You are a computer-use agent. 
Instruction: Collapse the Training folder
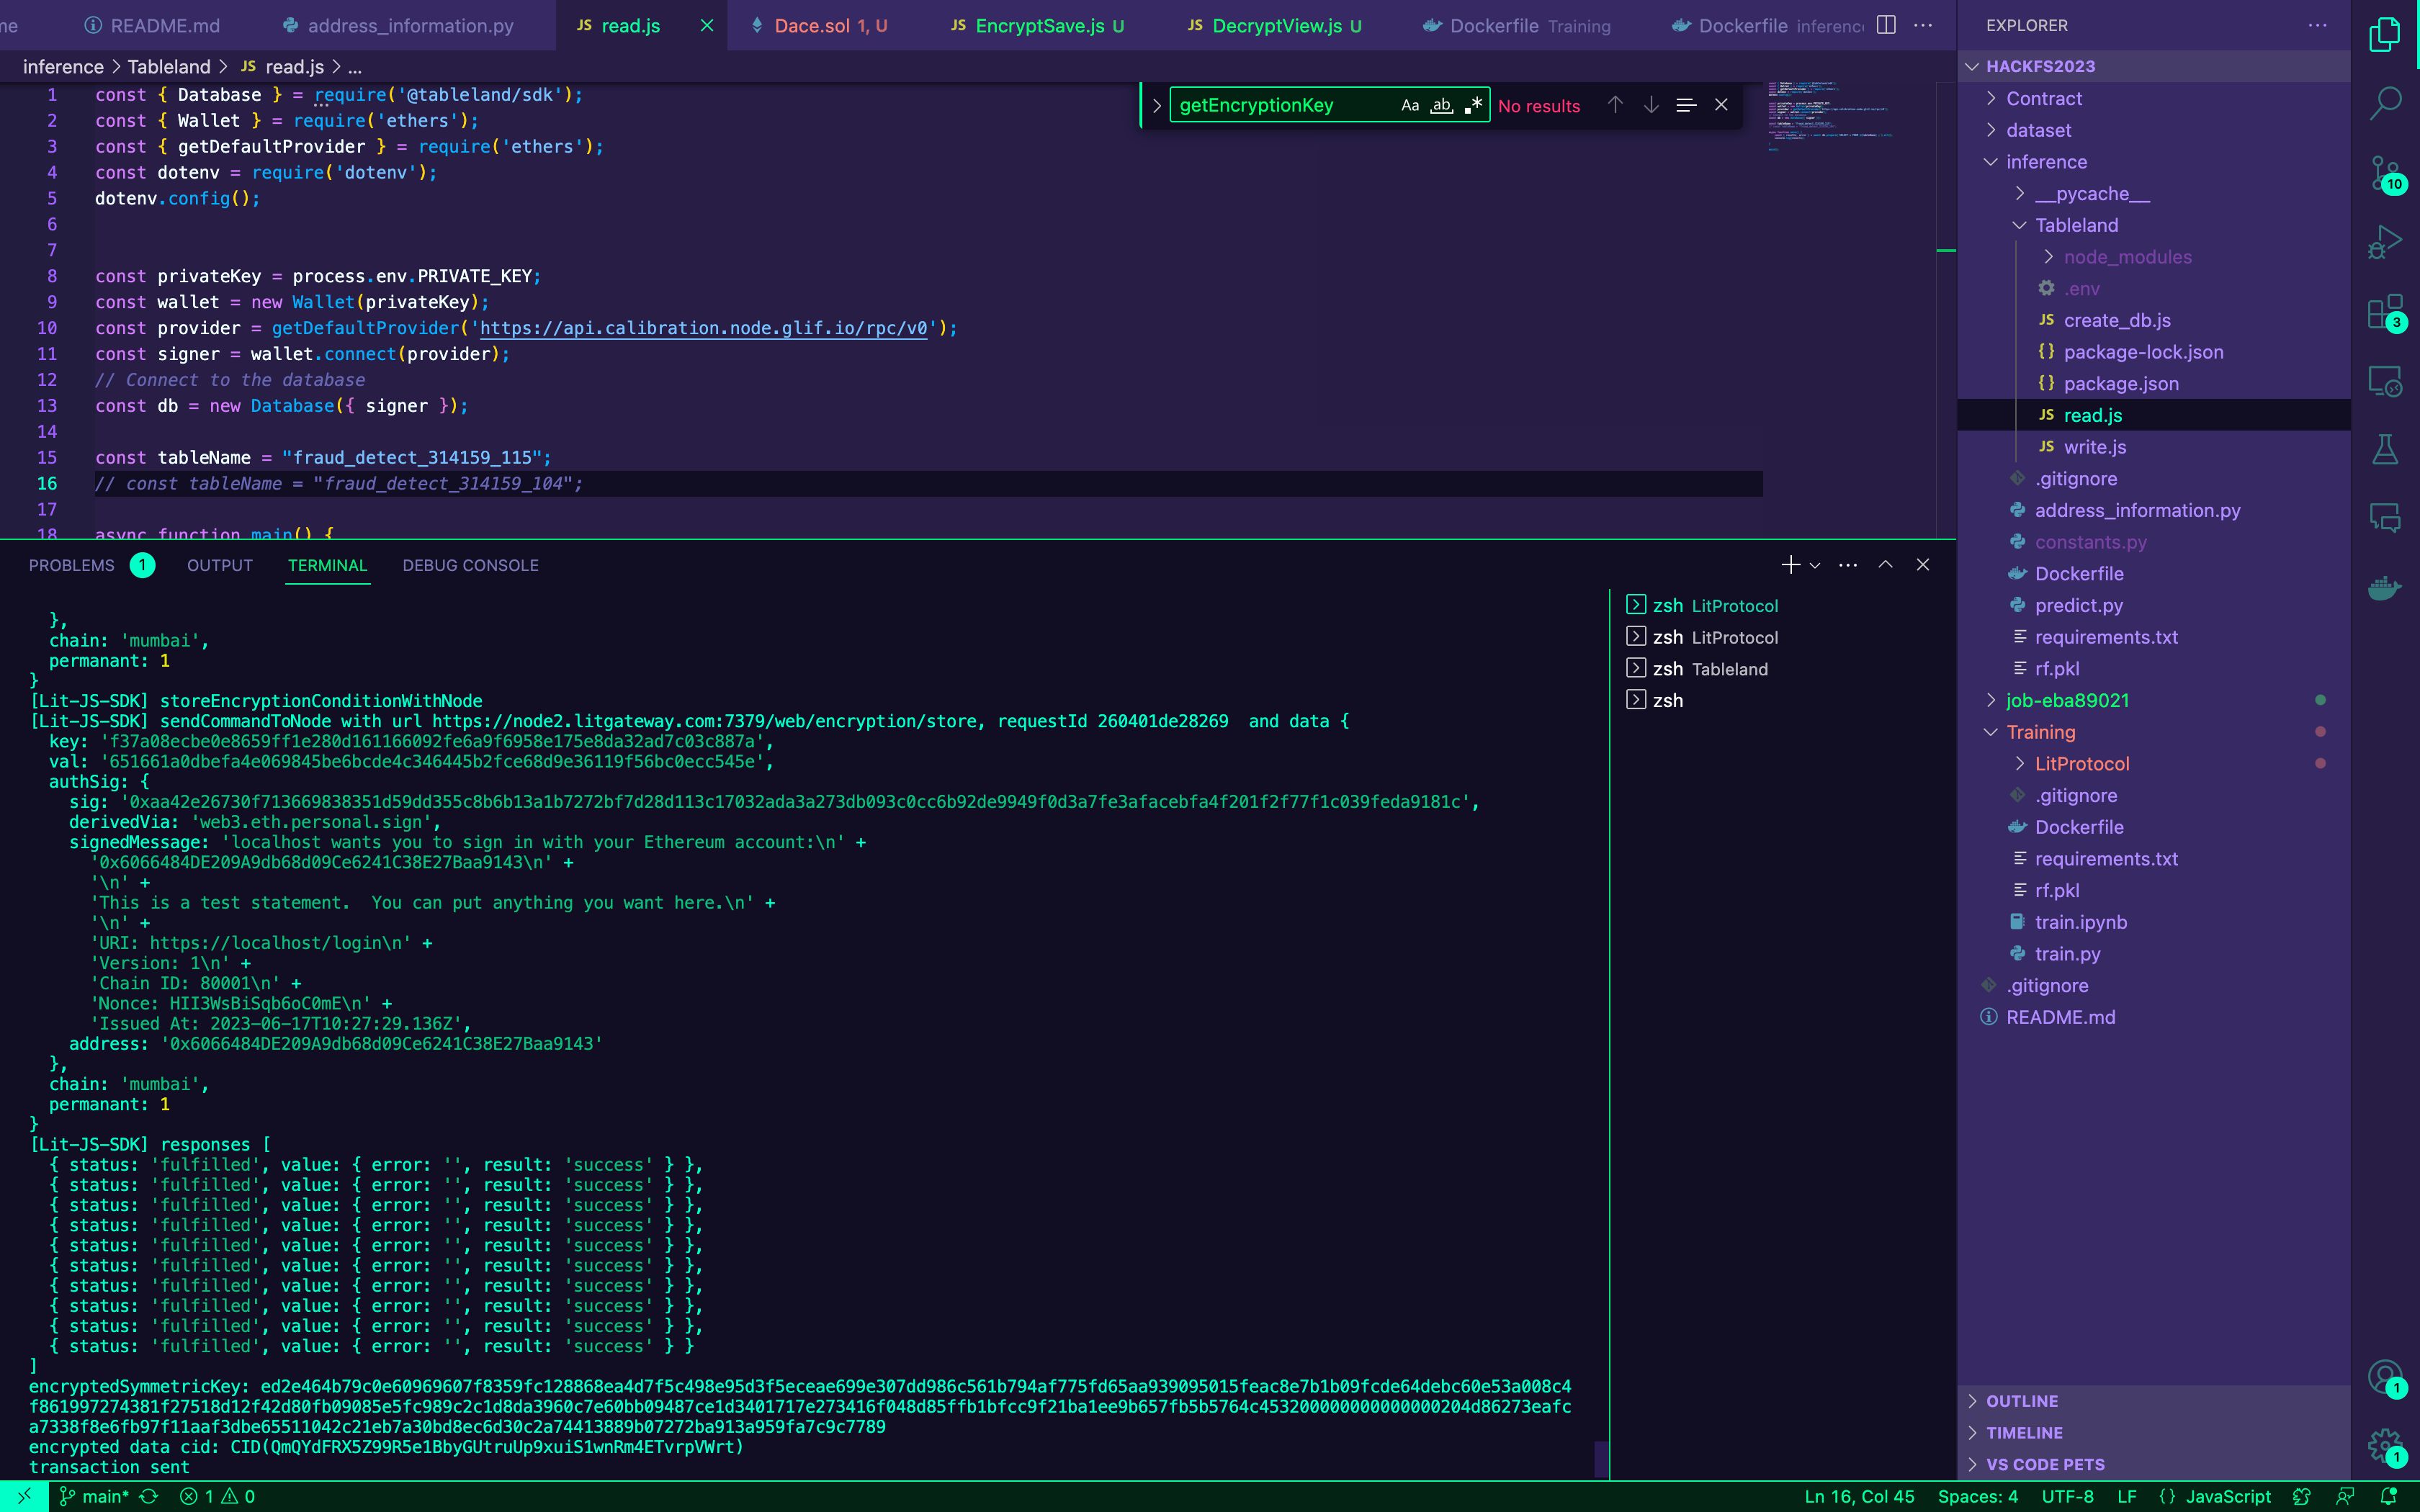[x=2040, y=732]
